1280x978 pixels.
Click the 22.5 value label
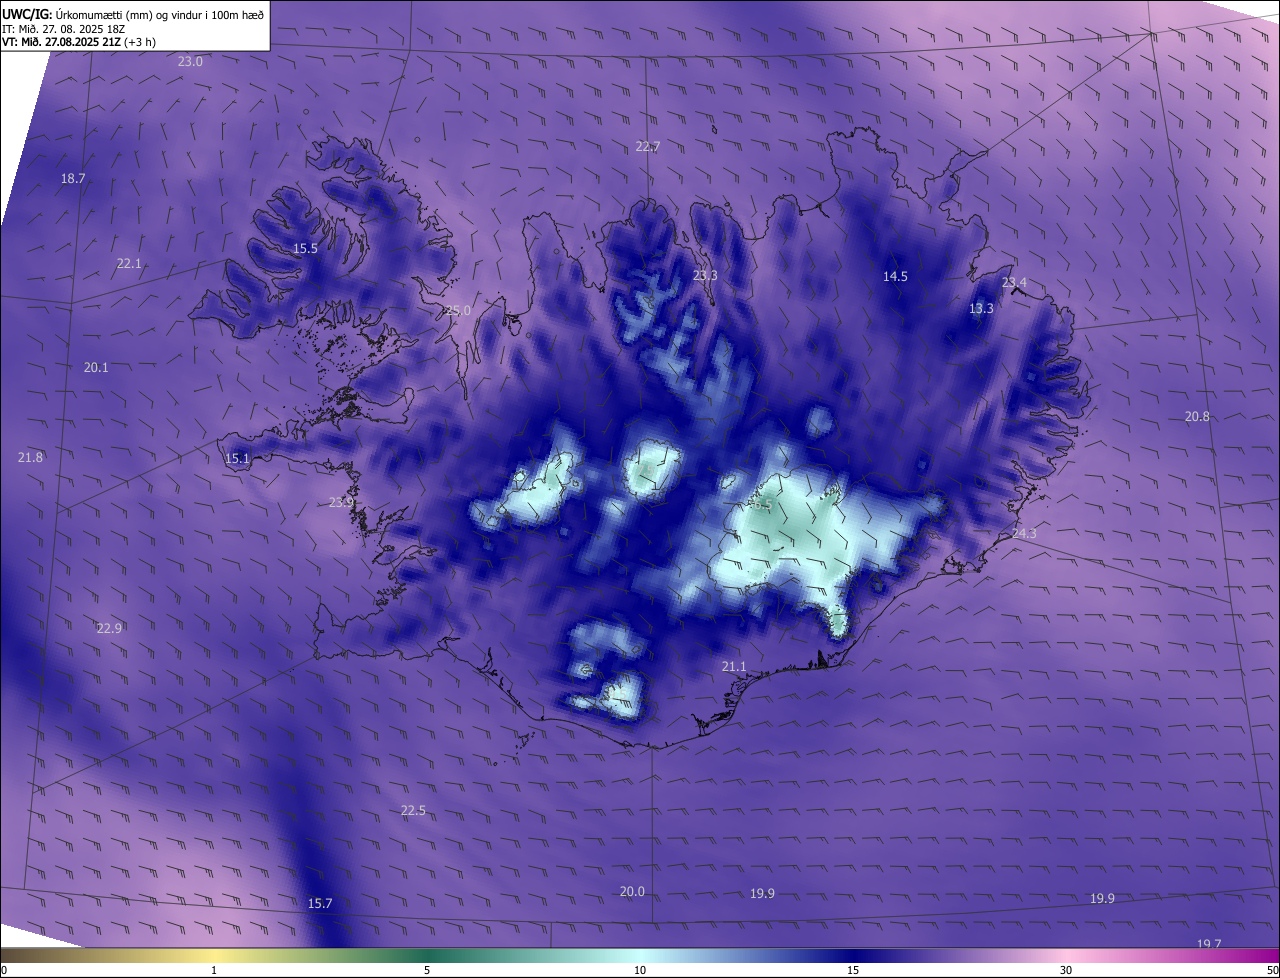tap(413, 811)
